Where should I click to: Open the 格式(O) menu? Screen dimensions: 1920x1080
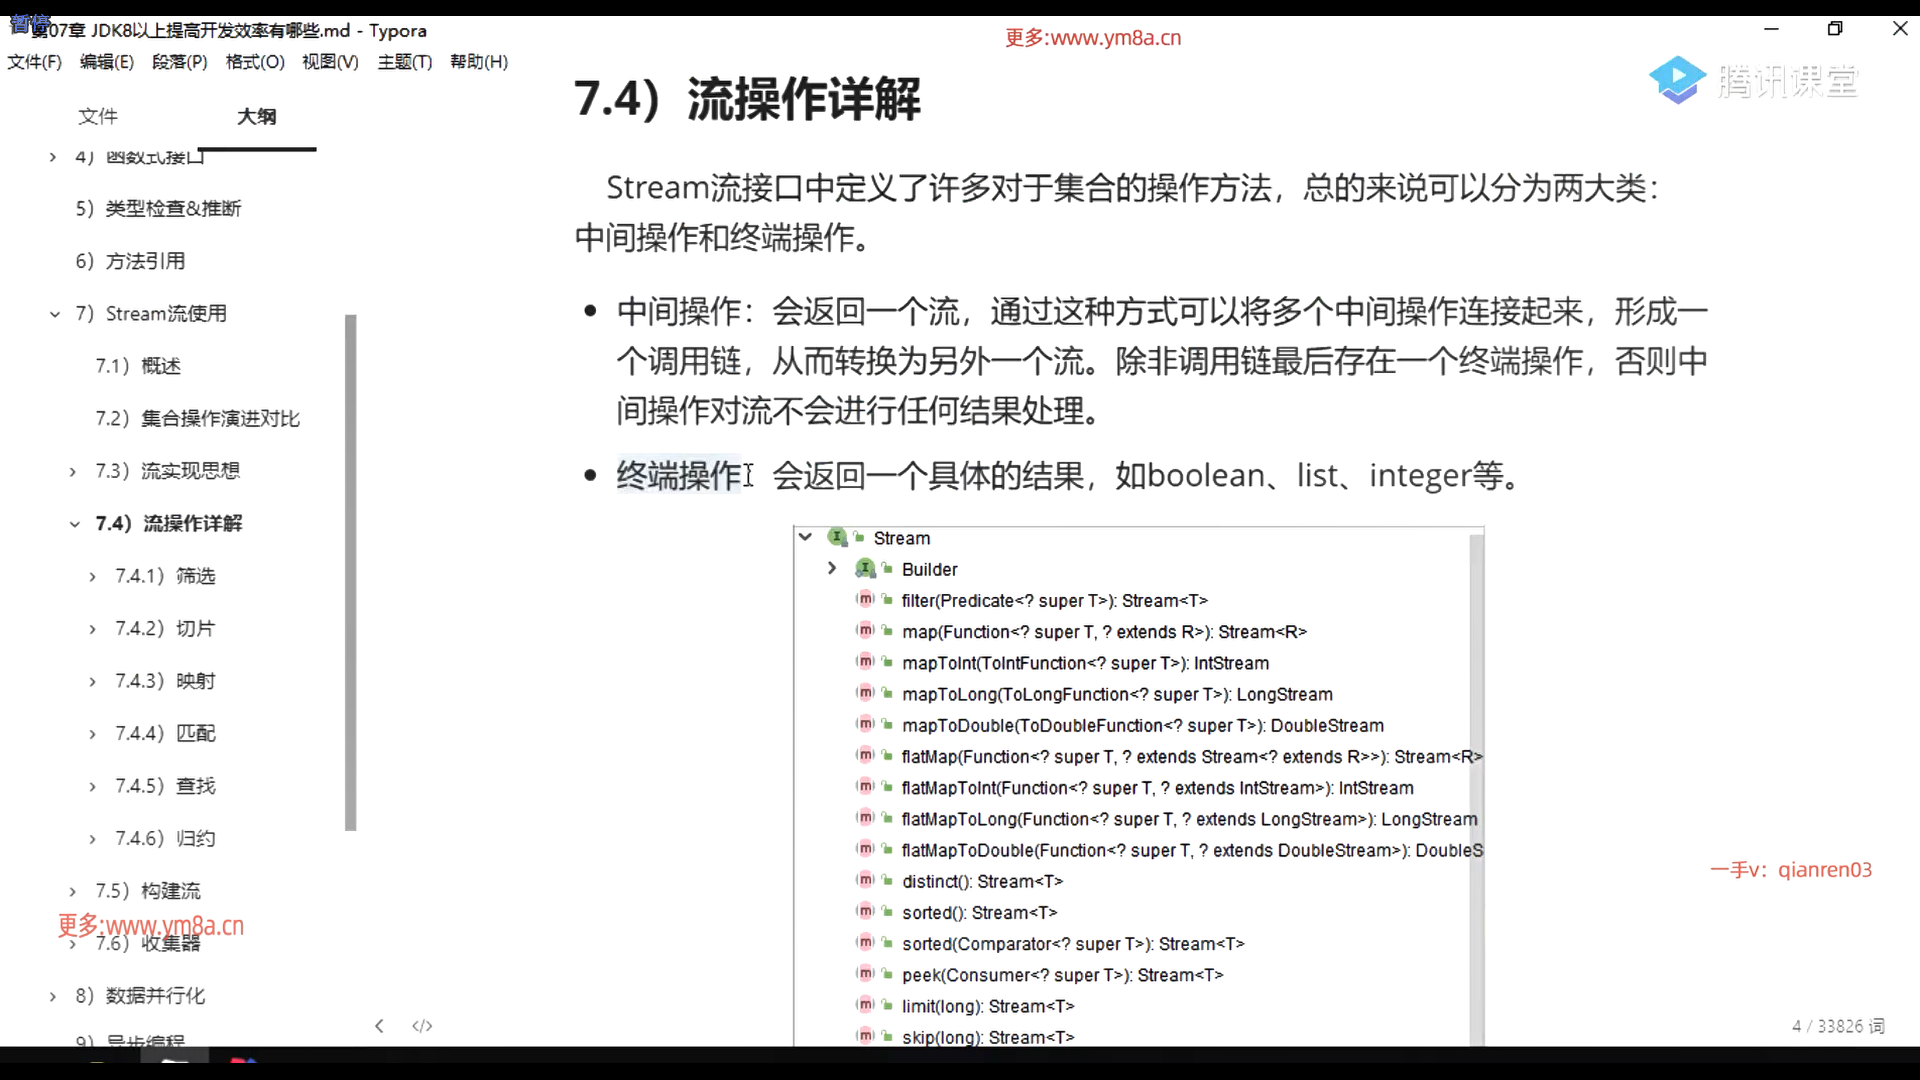(x=255, y=62)
